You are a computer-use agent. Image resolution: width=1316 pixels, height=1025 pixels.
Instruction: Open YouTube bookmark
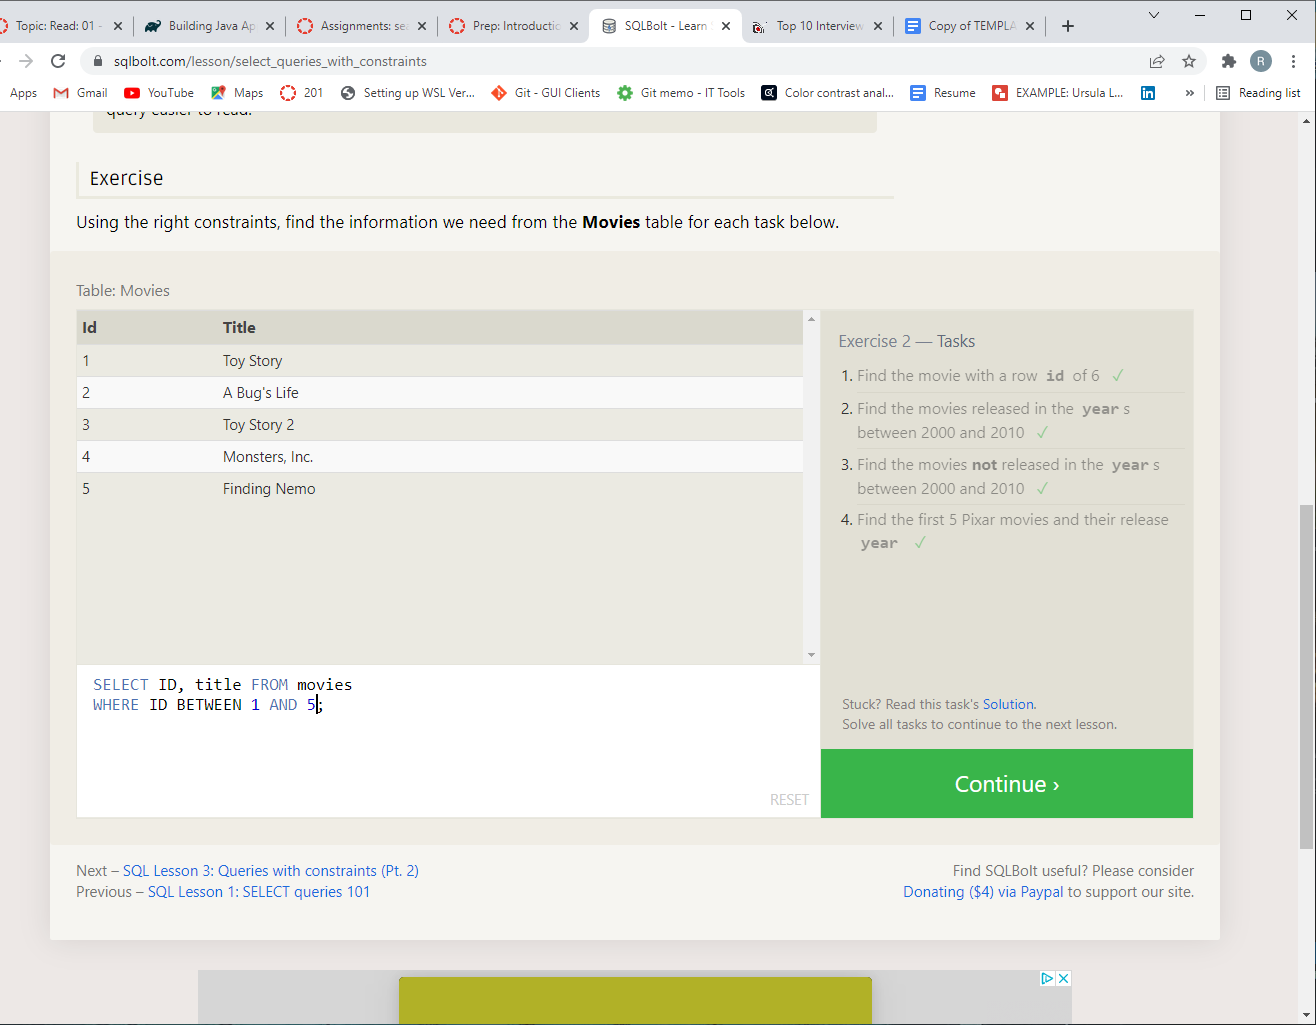(x=159, y=93)
